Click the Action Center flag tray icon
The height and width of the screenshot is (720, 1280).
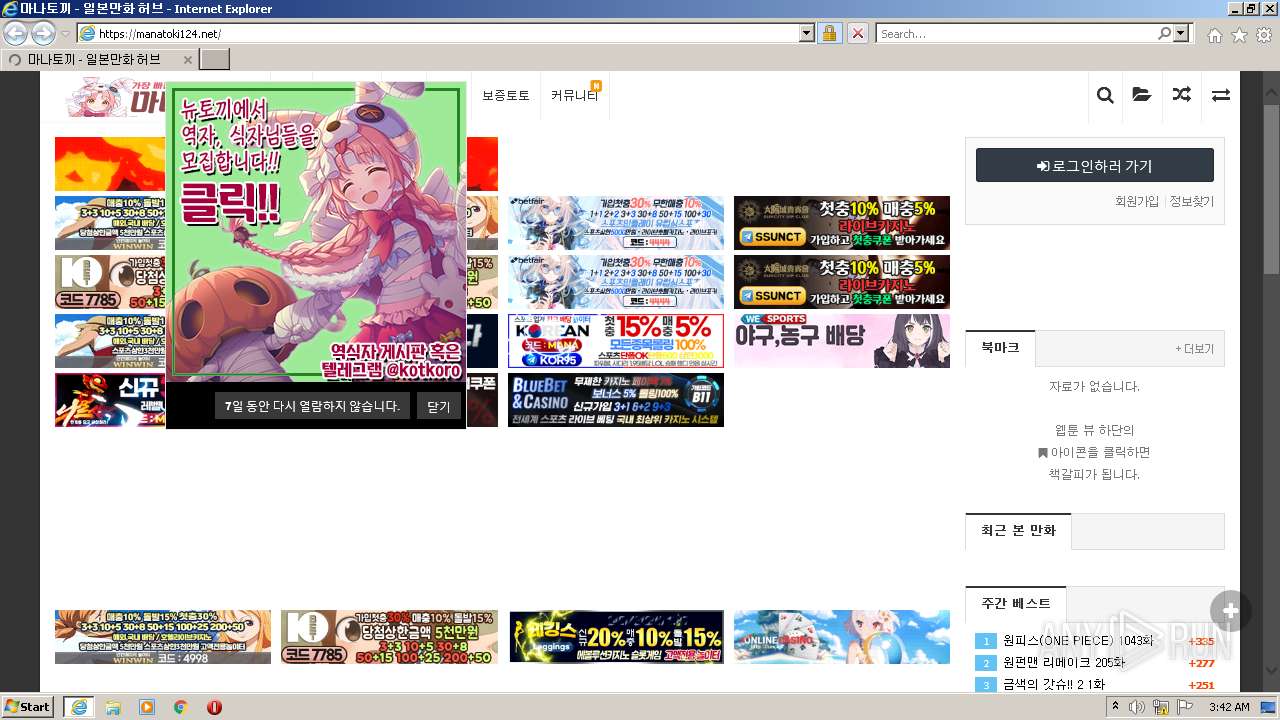(1185, 707)
